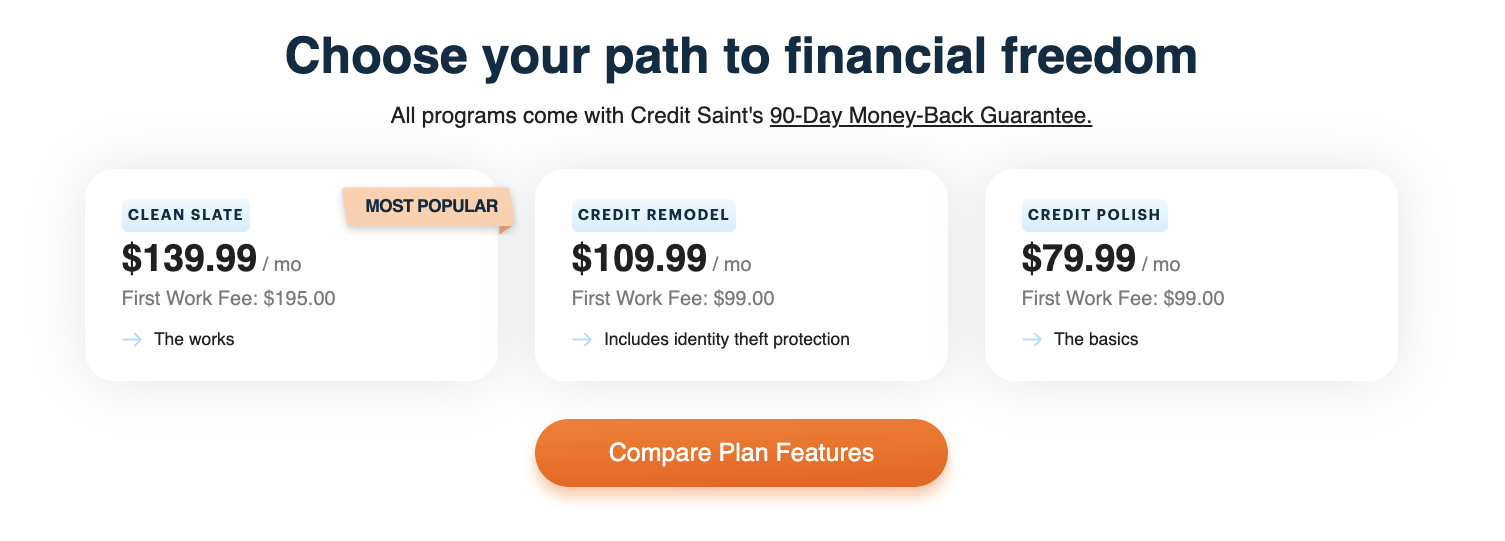Select the Credit Polish plan label
1505x541 pixels.
click(1094, 215)
